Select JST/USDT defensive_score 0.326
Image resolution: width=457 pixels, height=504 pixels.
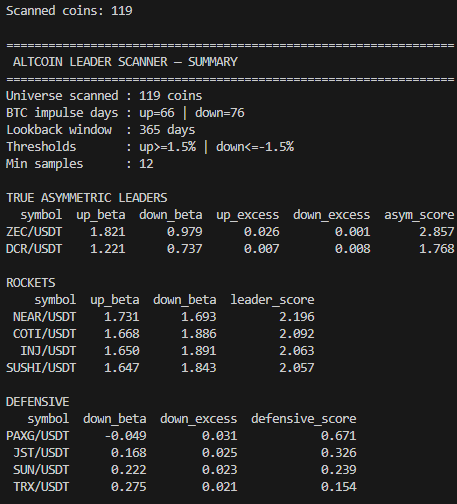click(339, 453)
